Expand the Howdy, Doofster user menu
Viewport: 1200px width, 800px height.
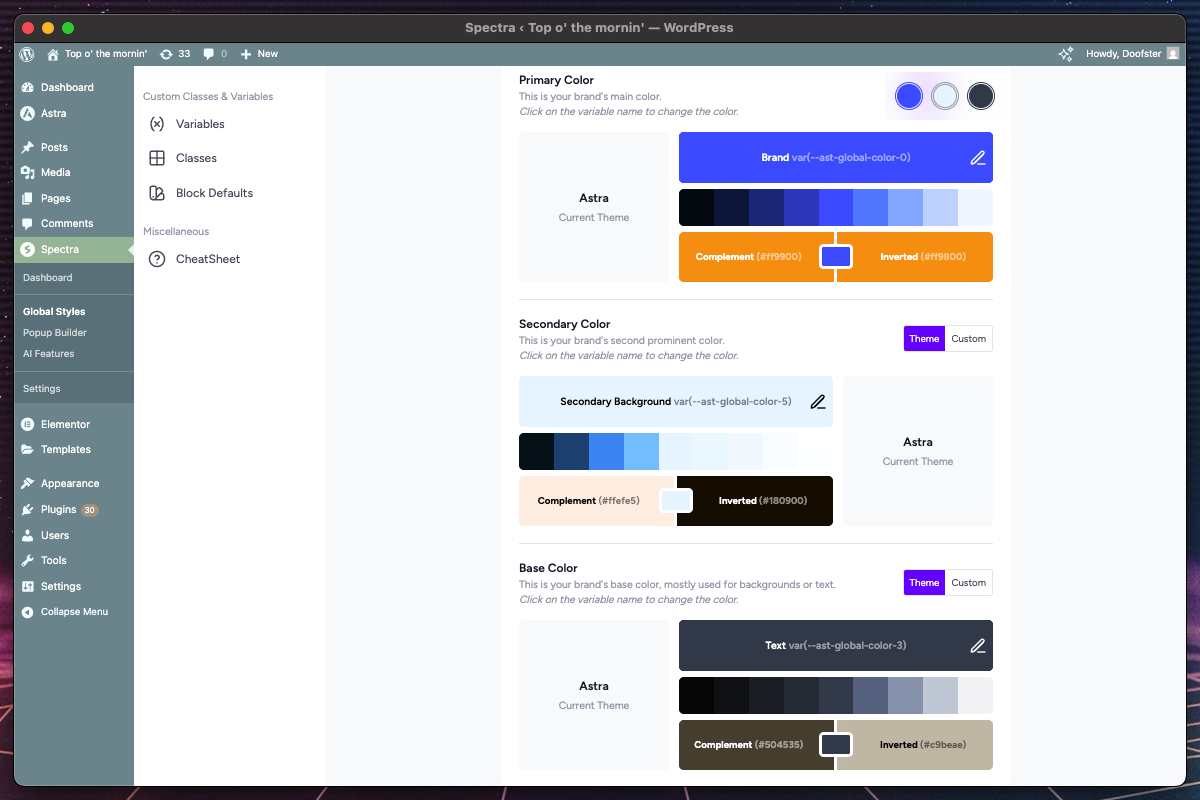click(x=1132, y=54)
